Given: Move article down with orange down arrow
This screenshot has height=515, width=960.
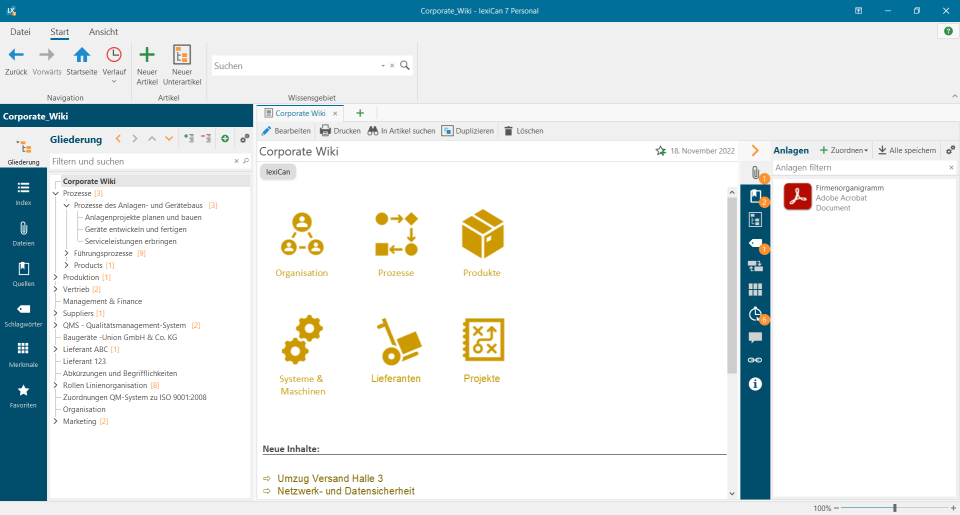Looking at the screenshot, I should pyautogui.click(x=169, y=139).
